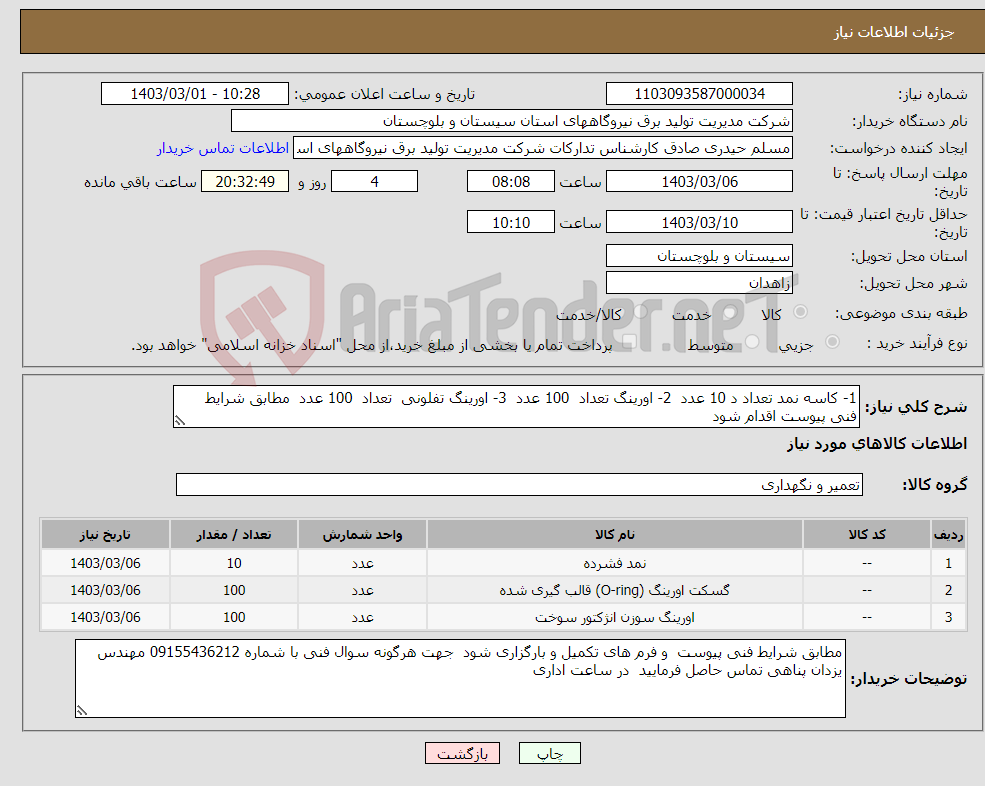The width and height of the screenshot is (985, 786).
Task: Click row number 2 in the table
Action: tap(949, 591)
